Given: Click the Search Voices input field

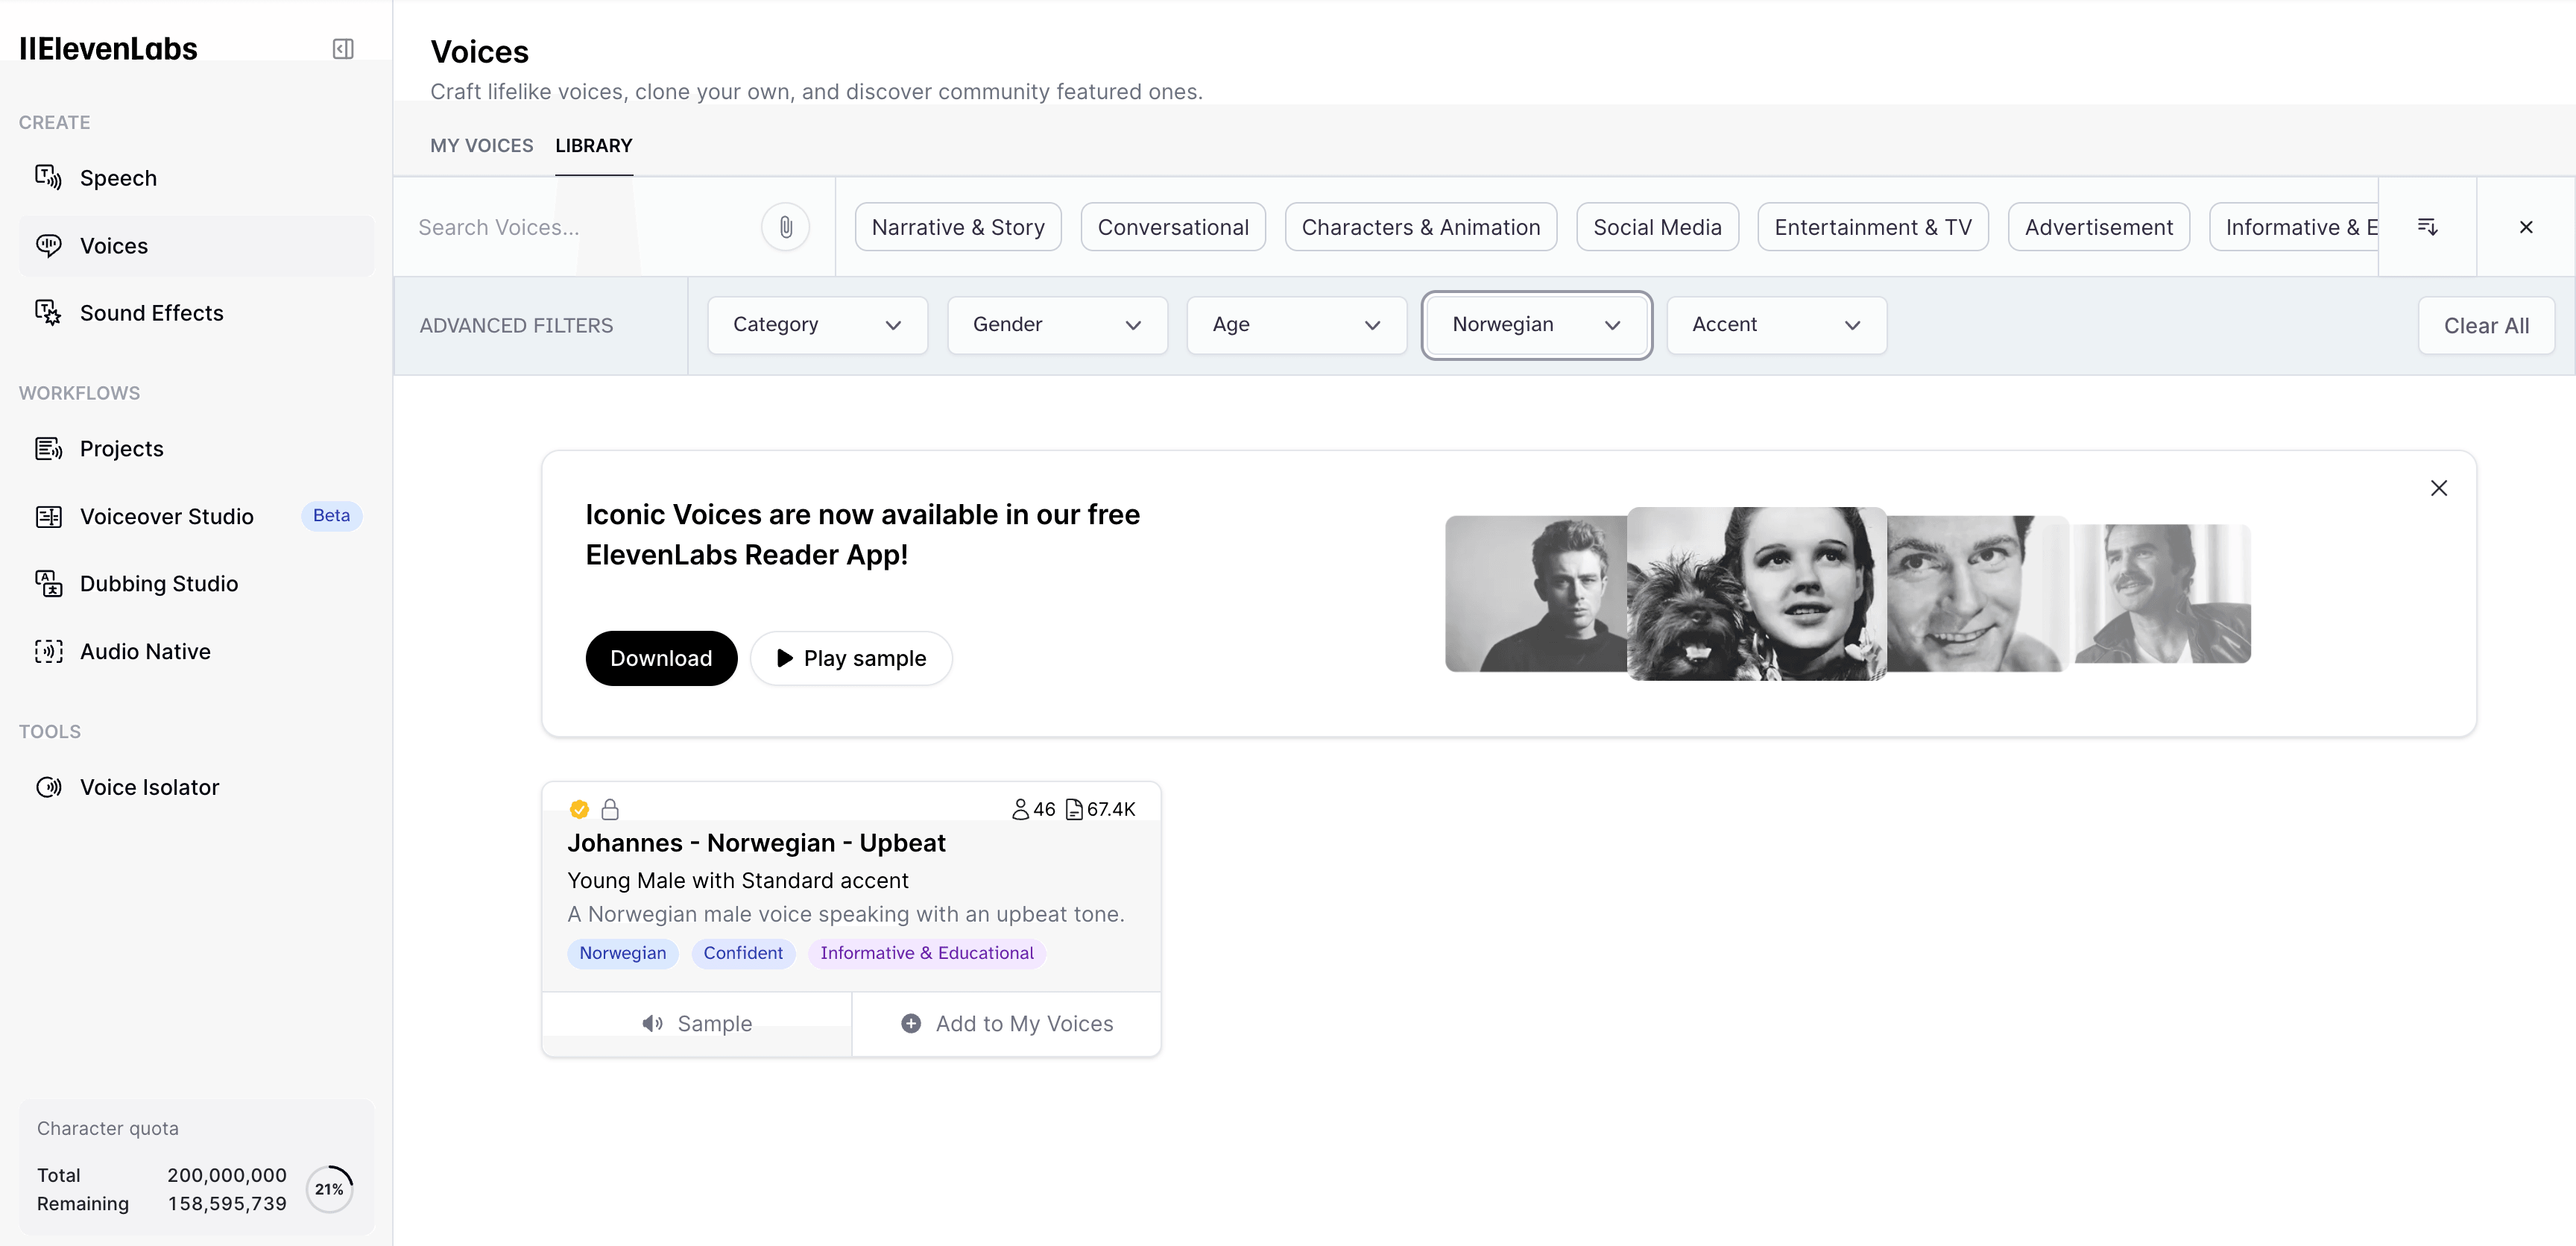Looking at the screenshot, I should (x=560, y=226).
